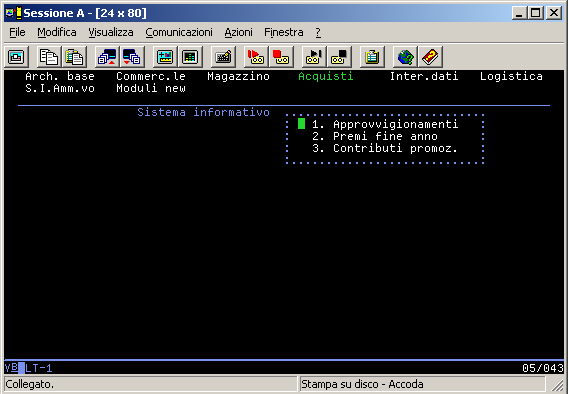Viewport: 568px width, 394px height.
Task: Open the Azioni menu
Action: coord(238,33)
